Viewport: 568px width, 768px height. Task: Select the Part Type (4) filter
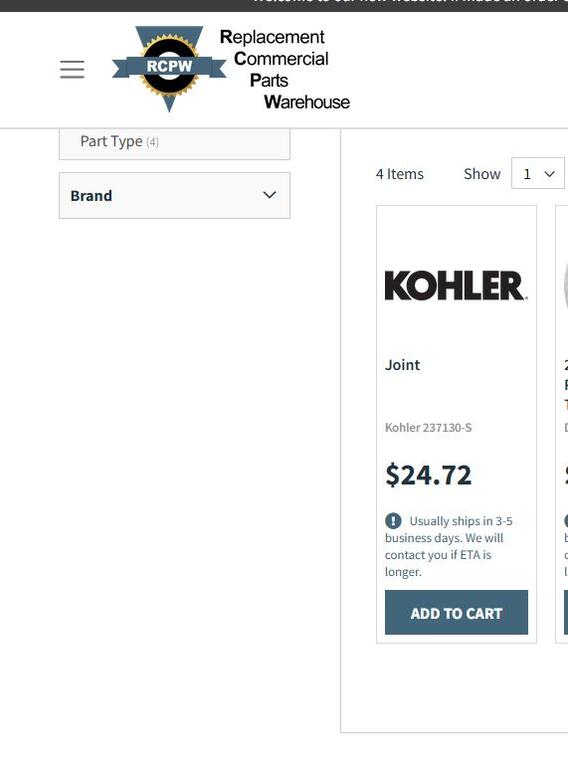(174, 142)
